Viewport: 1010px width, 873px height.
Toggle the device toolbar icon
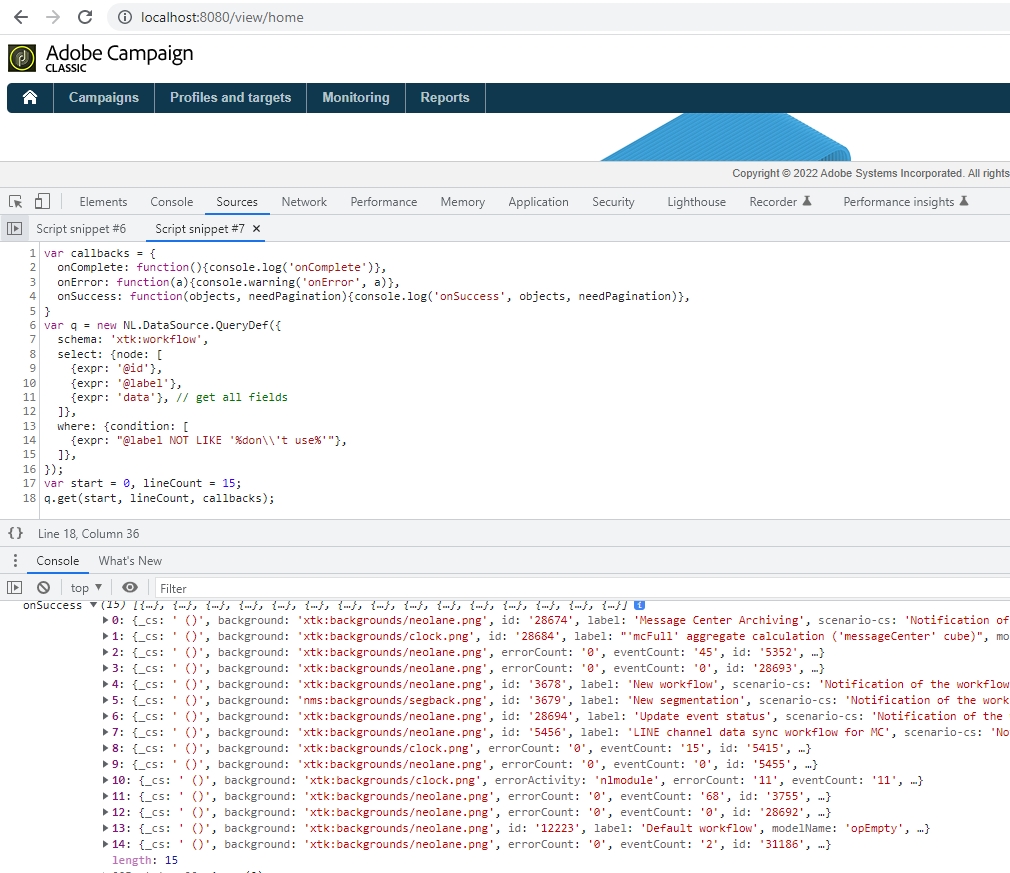(x=42, y=201)
